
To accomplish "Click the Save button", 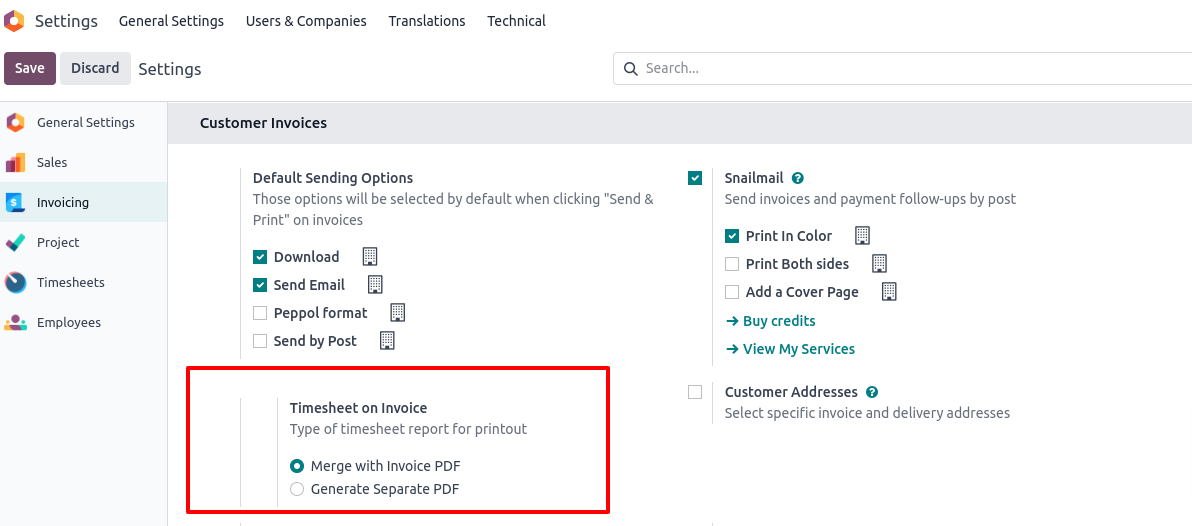I will pyautogui.click(x=30, y=68).
